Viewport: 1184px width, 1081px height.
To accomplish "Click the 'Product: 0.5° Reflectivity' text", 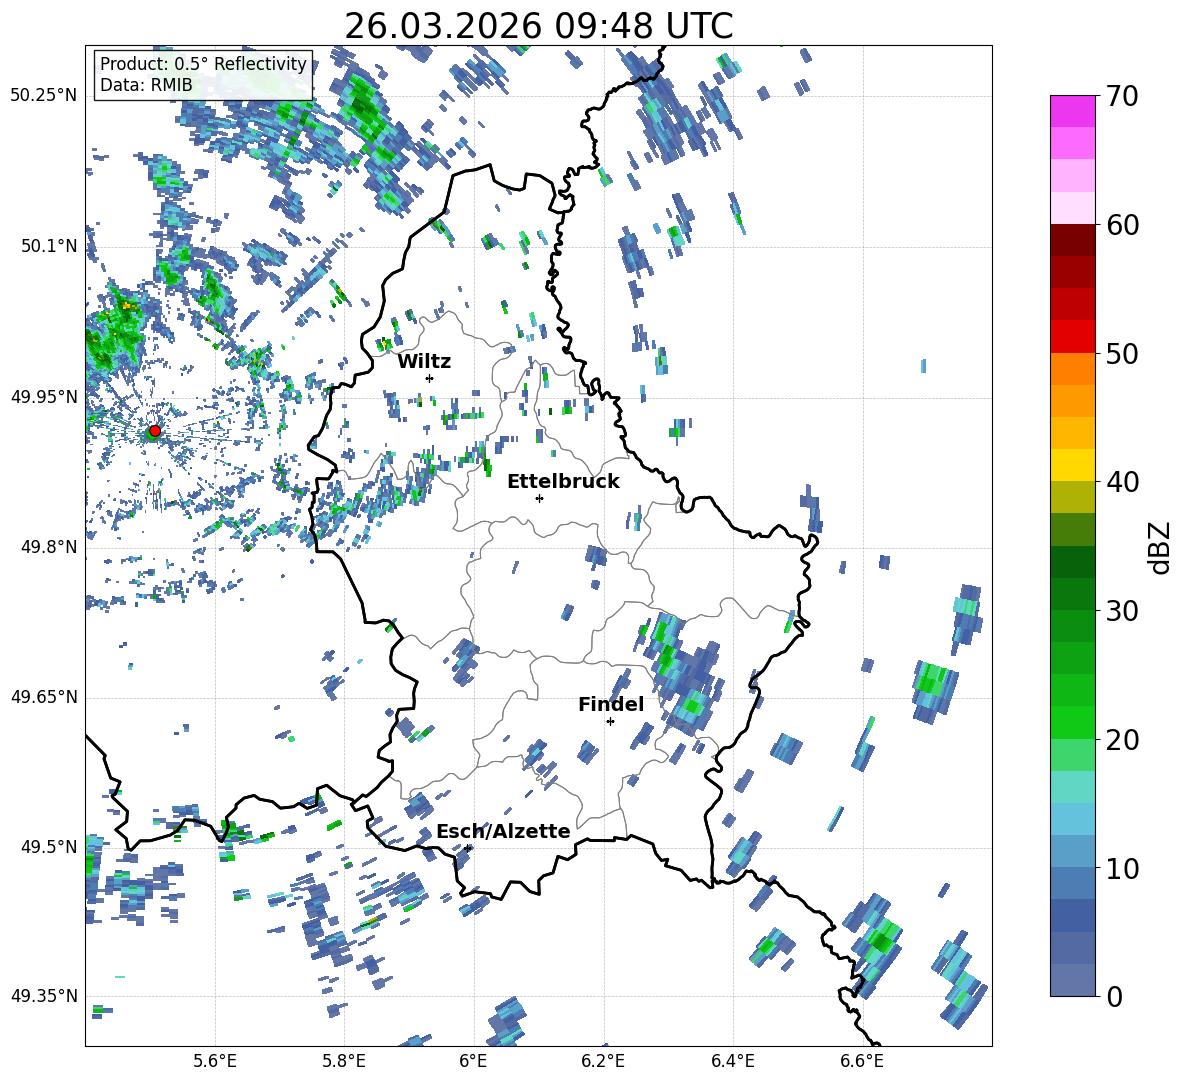I will pos(203,64).
